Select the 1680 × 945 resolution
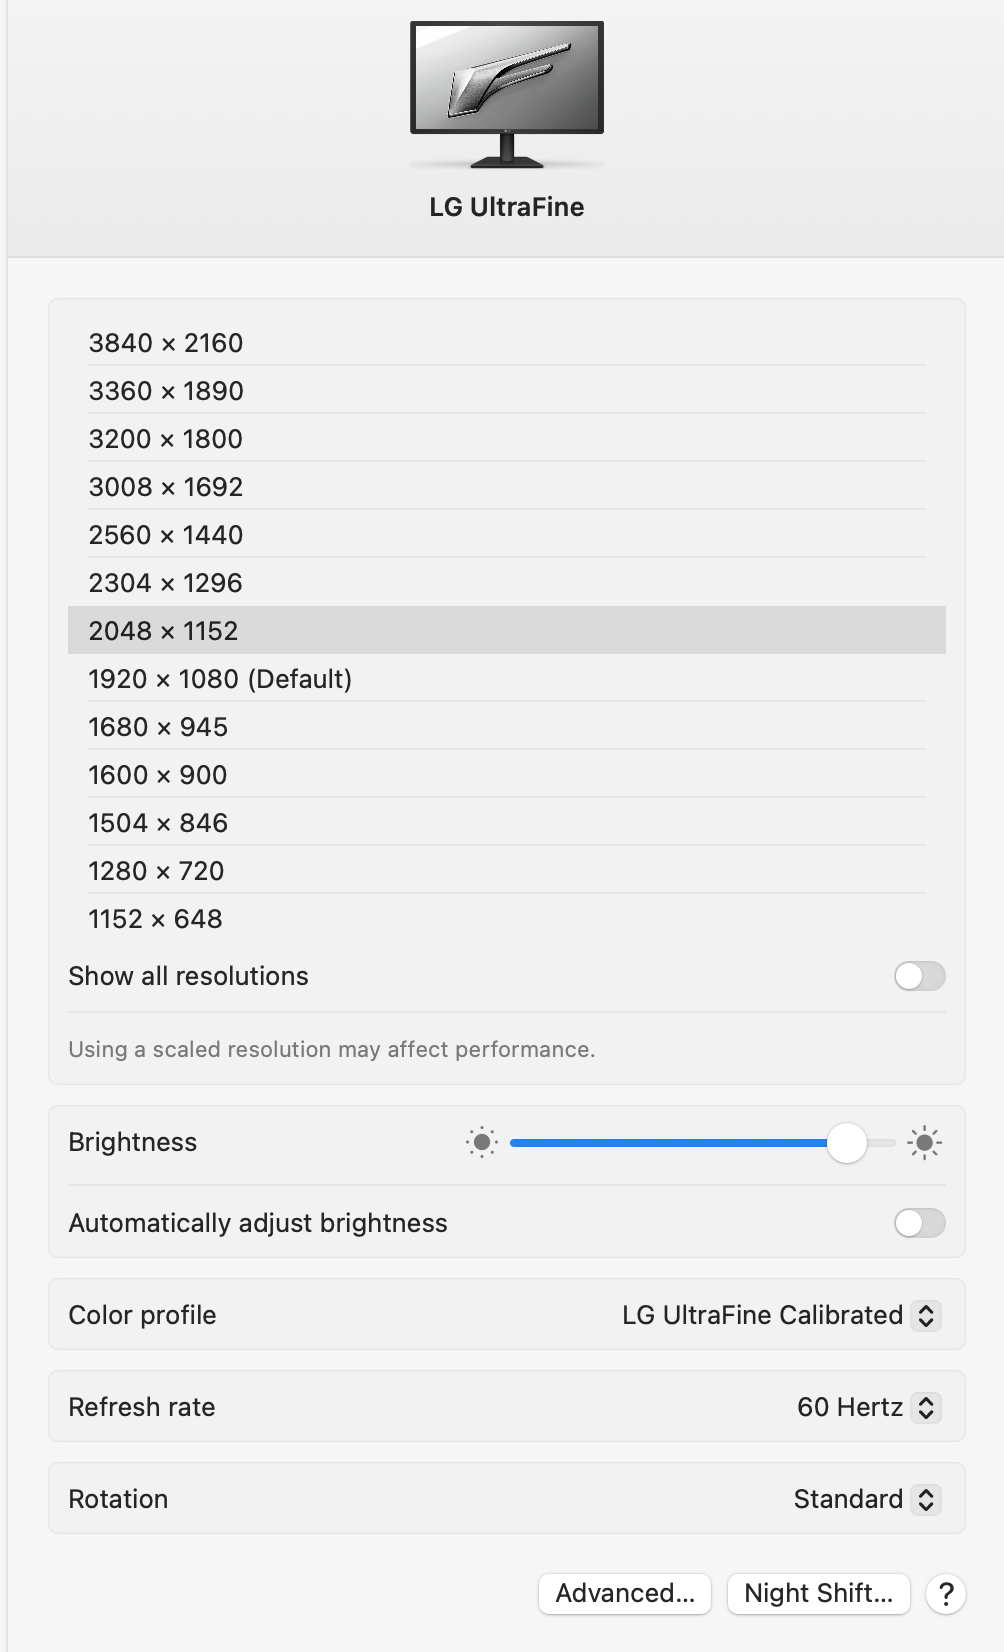 [x=158, y=727]
